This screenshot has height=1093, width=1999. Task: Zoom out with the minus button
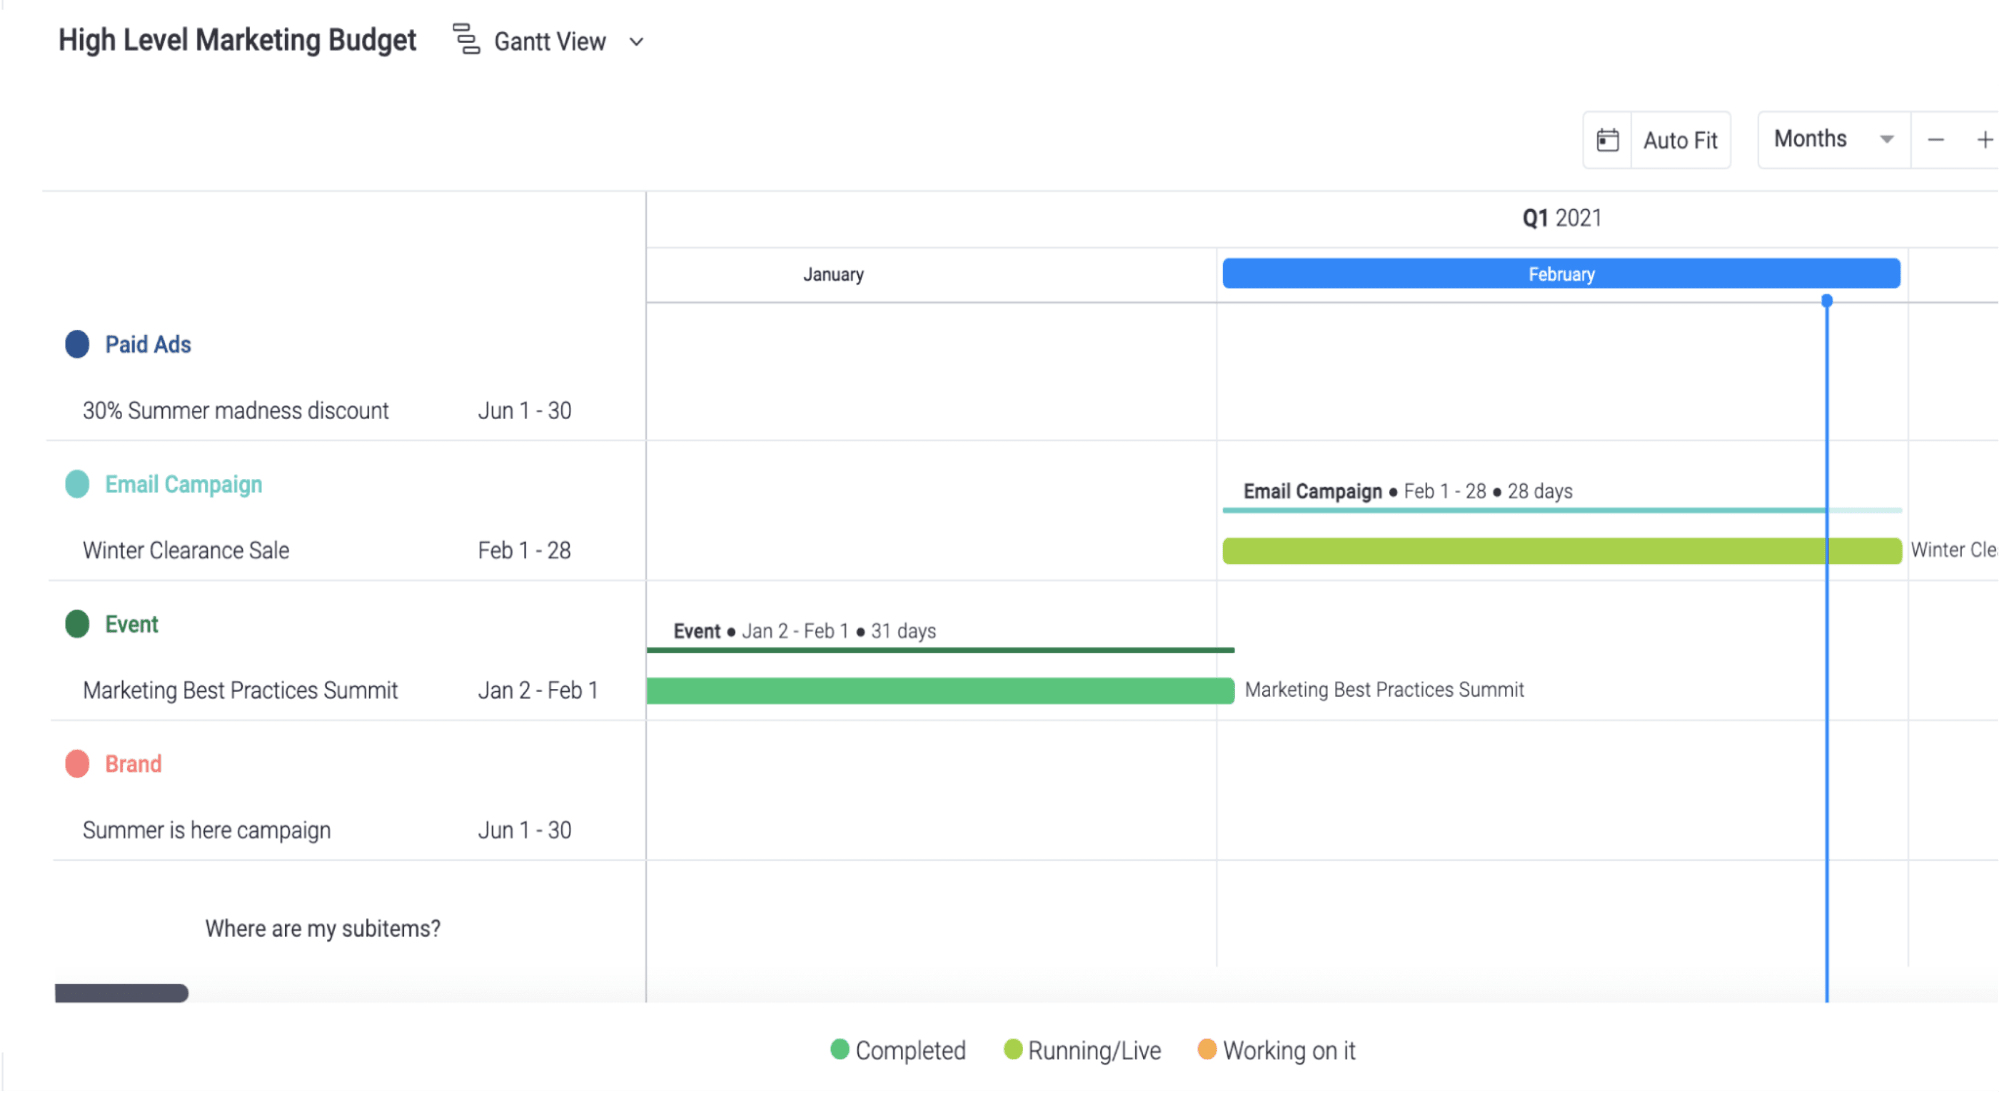tap(1936, 140)
